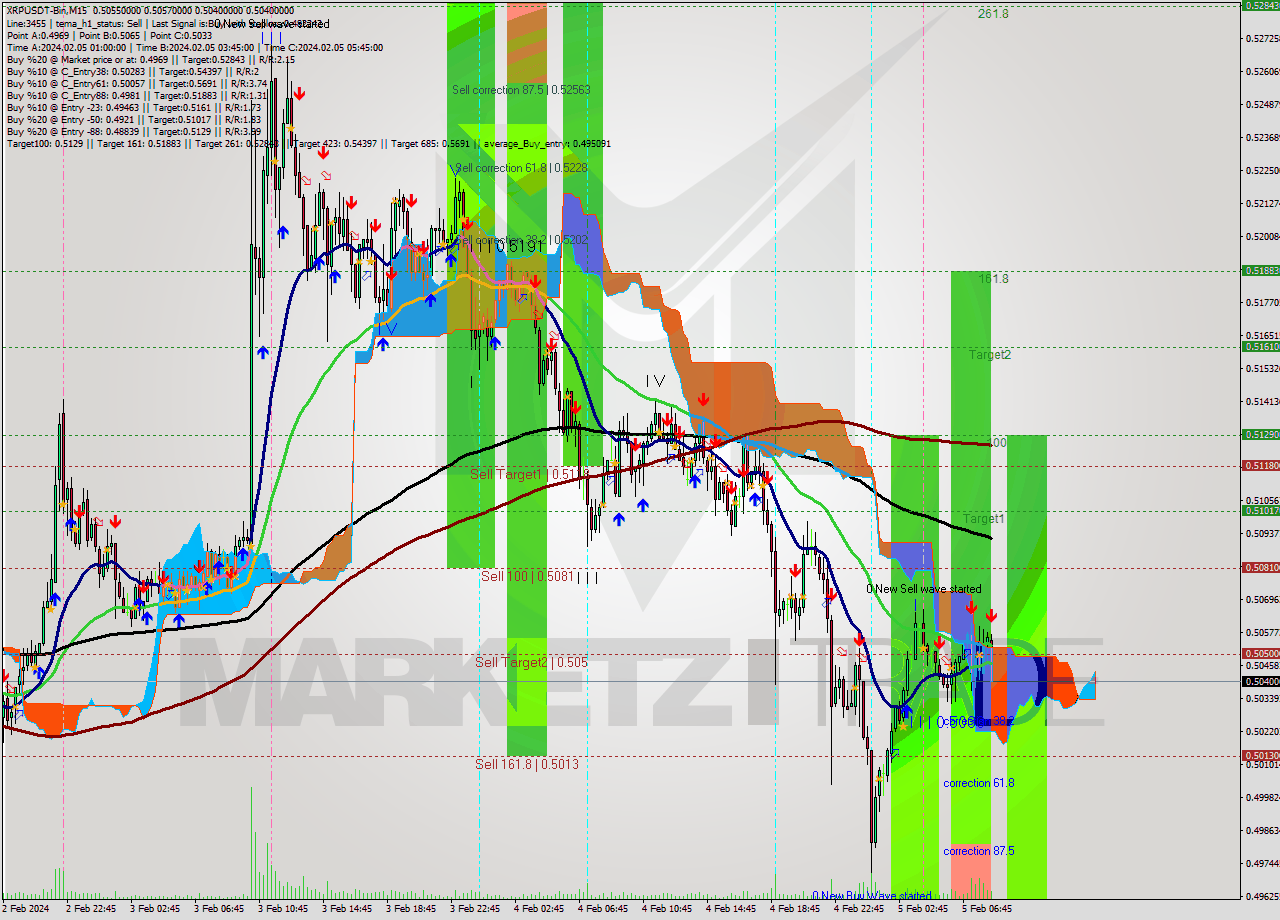The height and width of the screenshot is (920, 1280).
Task: Click the 'I V' wave label
Action: 654,381
